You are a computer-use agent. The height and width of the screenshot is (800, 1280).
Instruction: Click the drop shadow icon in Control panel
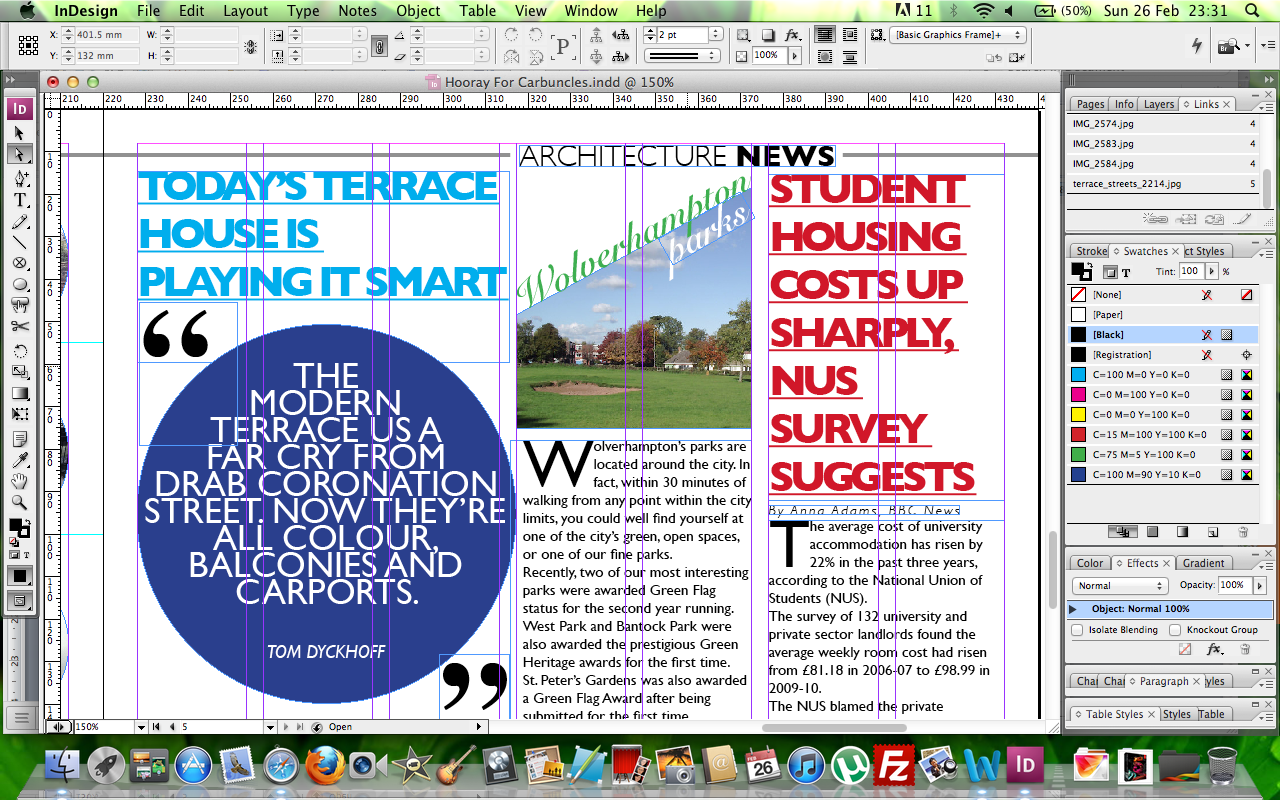click(x=768, y=35)
